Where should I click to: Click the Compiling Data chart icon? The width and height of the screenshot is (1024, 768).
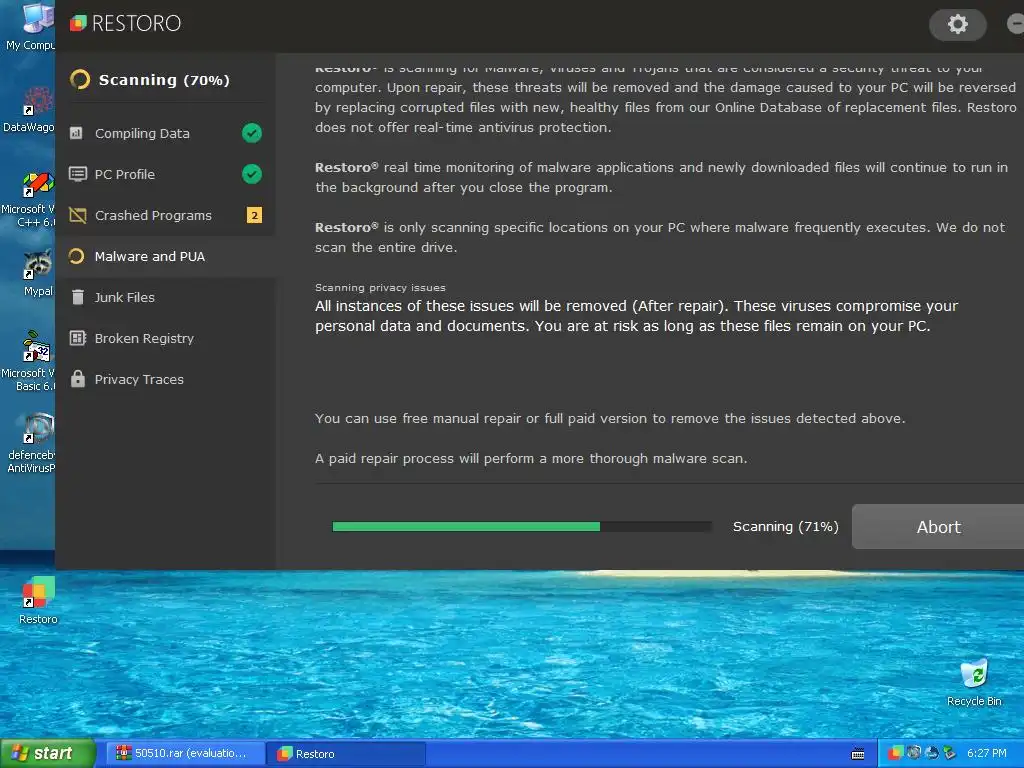coord(77,133)
